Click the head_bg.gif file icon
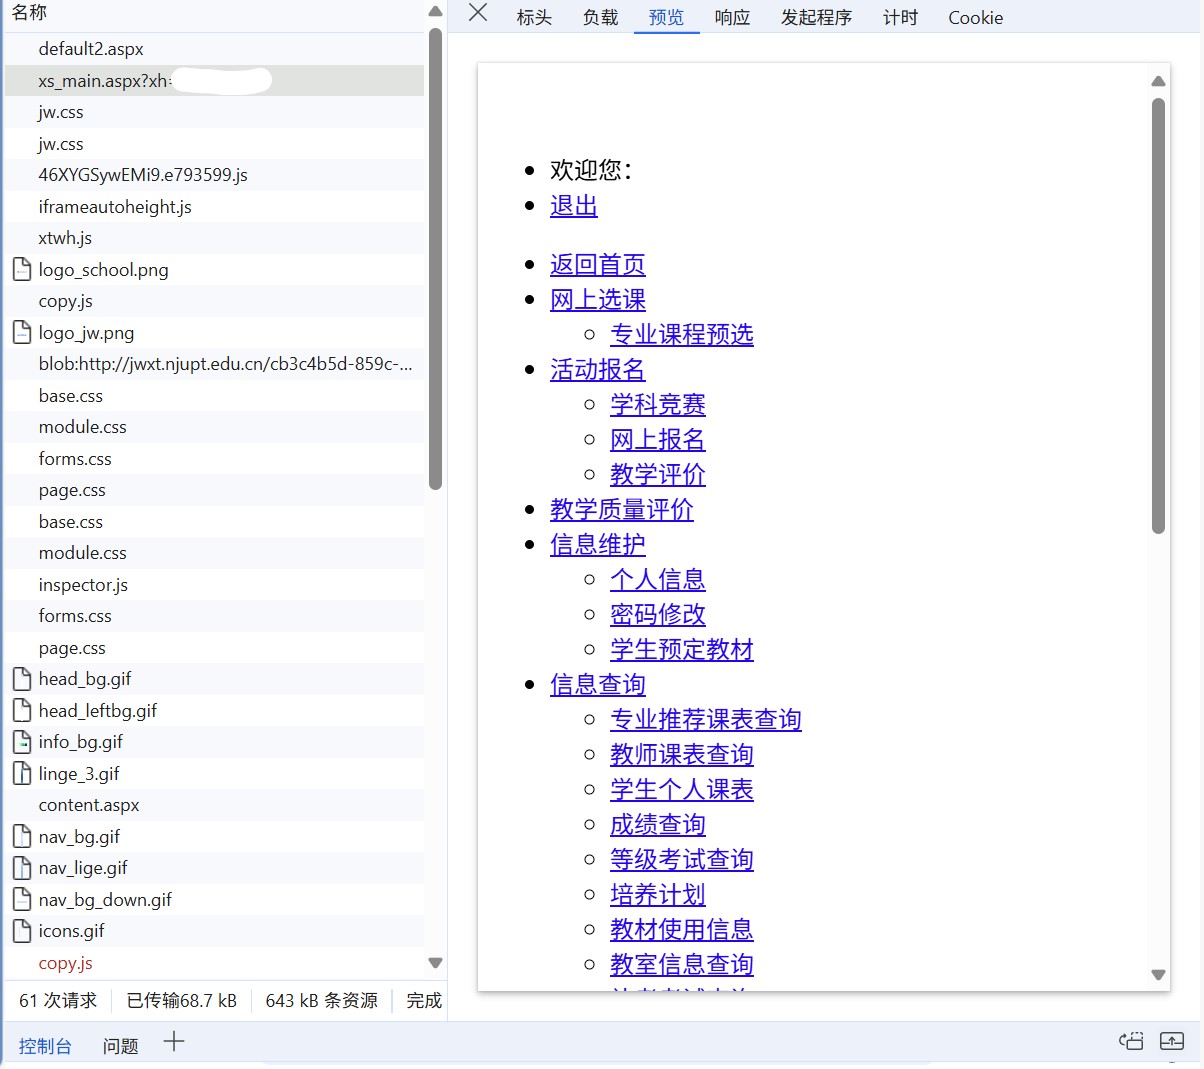Screen dimensions: 1204x1069 [x=21, y=680]
